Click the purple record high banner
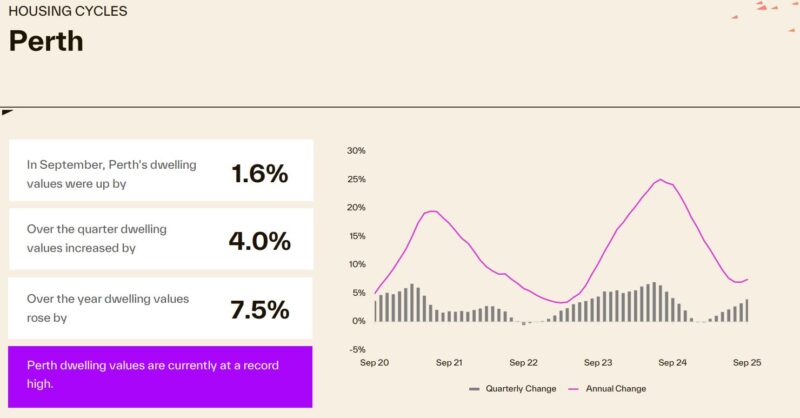Viewport: 800px width, 418px height. (x=160, y=375)
